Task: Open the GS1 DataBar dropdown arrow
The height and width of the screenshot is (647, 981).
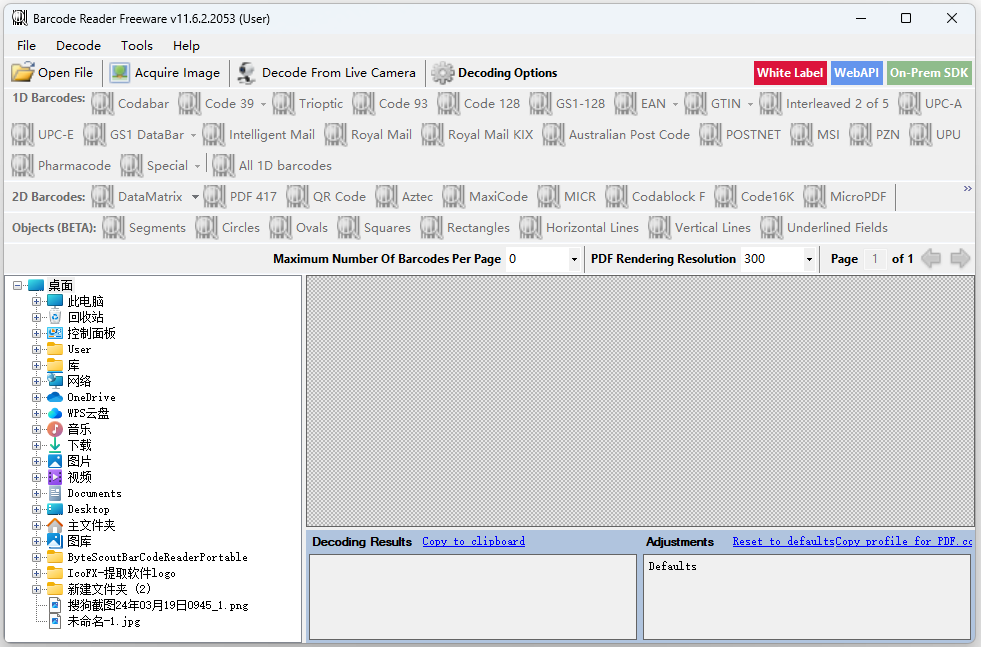Action: (x=193, y=135)
